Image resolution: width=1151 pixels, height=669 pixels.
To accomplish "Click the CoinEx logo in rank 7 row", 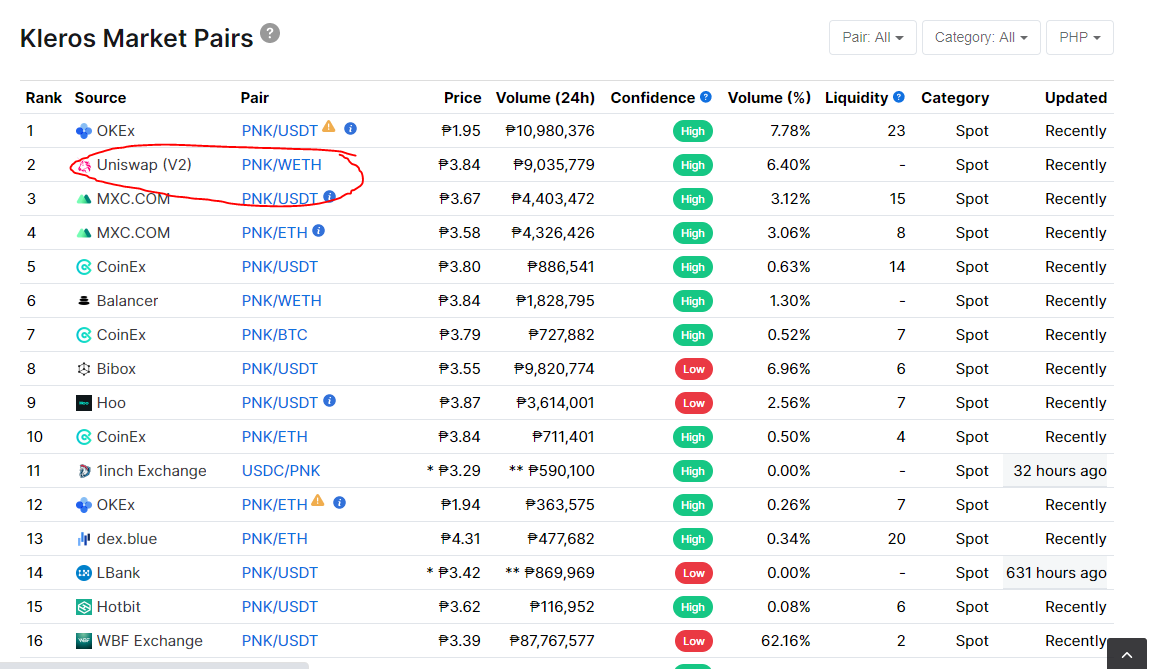I will pos(84,335).
